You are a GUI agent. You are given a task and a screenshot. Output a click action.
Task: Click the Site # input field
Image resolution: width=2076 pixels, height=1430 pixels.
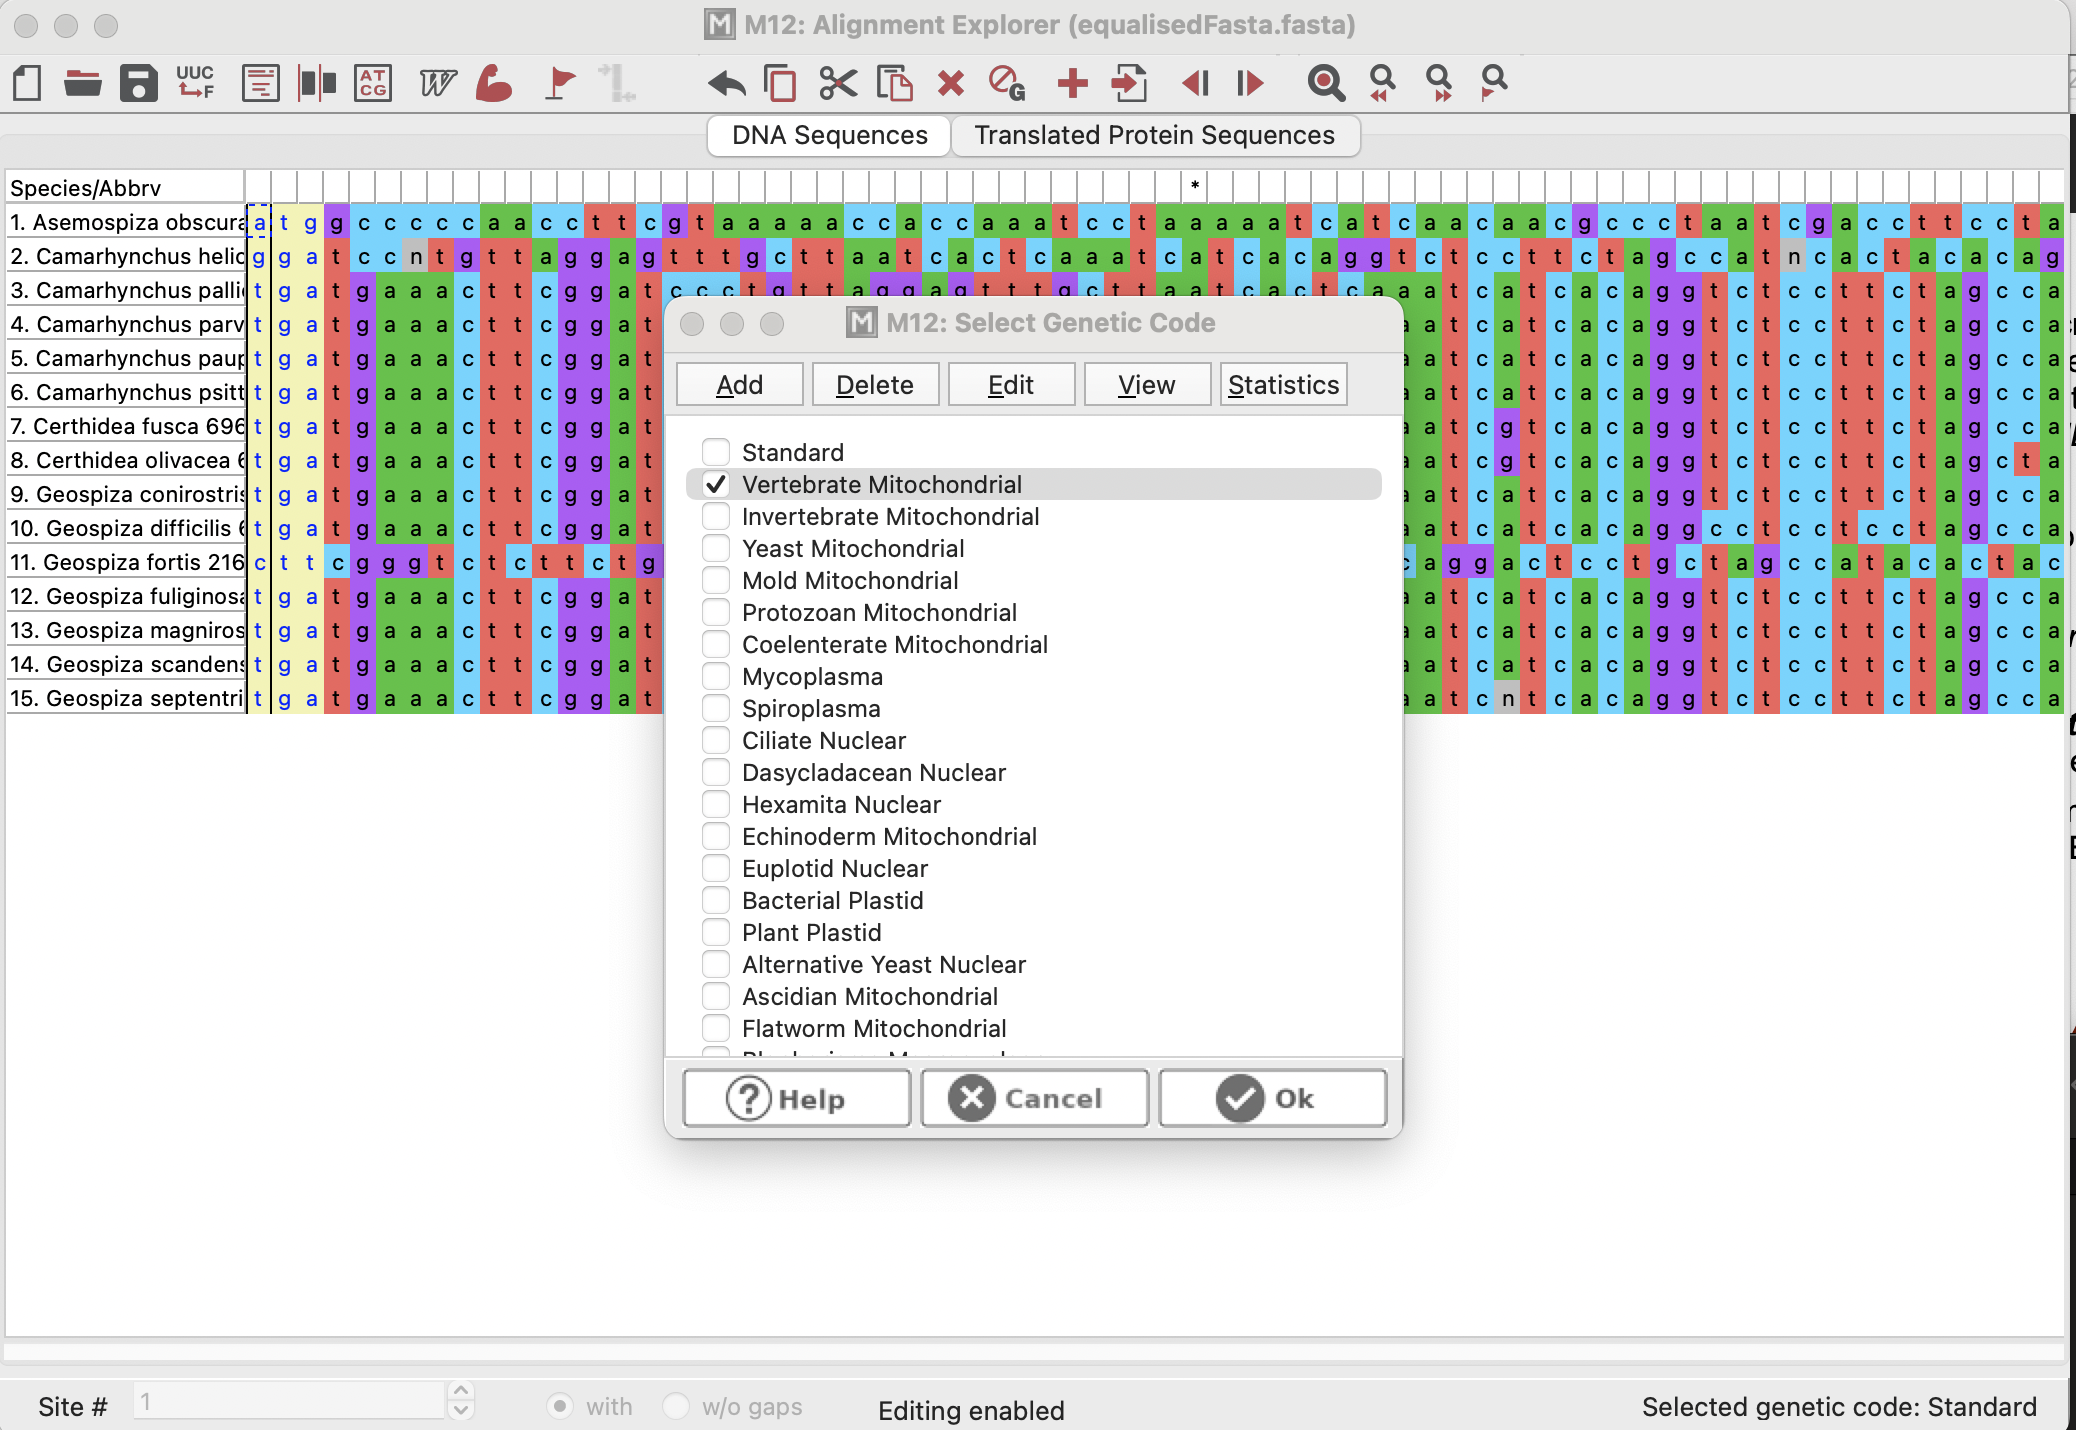coord(290,1402)
